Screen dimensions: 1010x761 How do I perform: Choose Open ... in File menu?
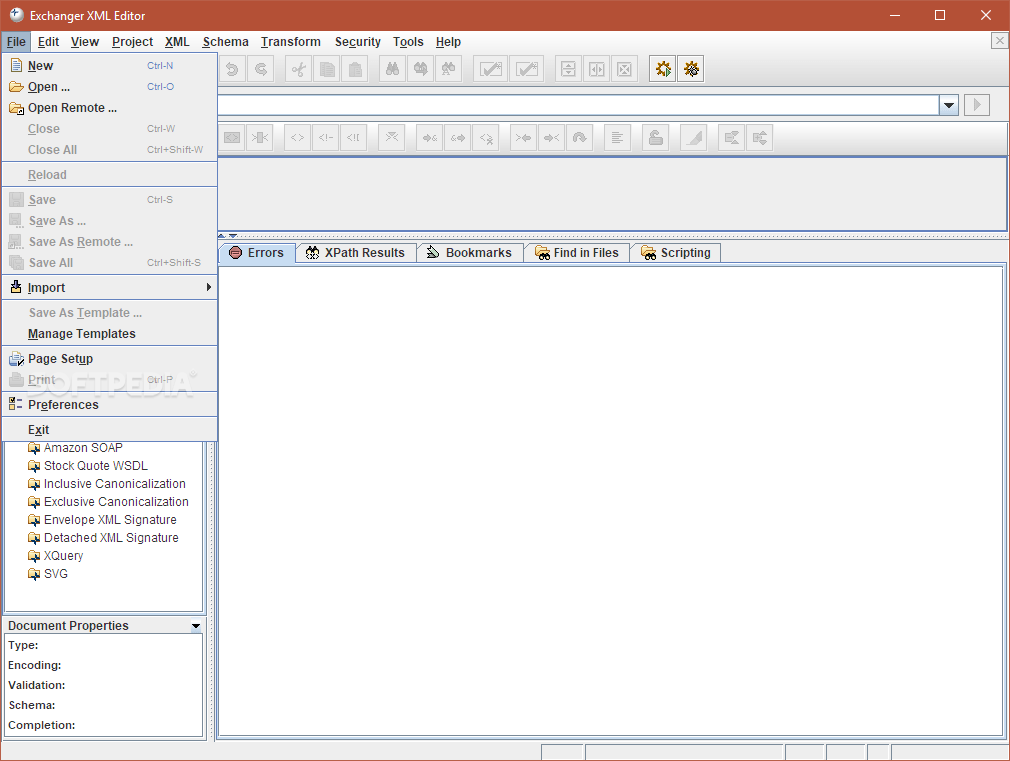pyautogui.click(x=110, y=86)
